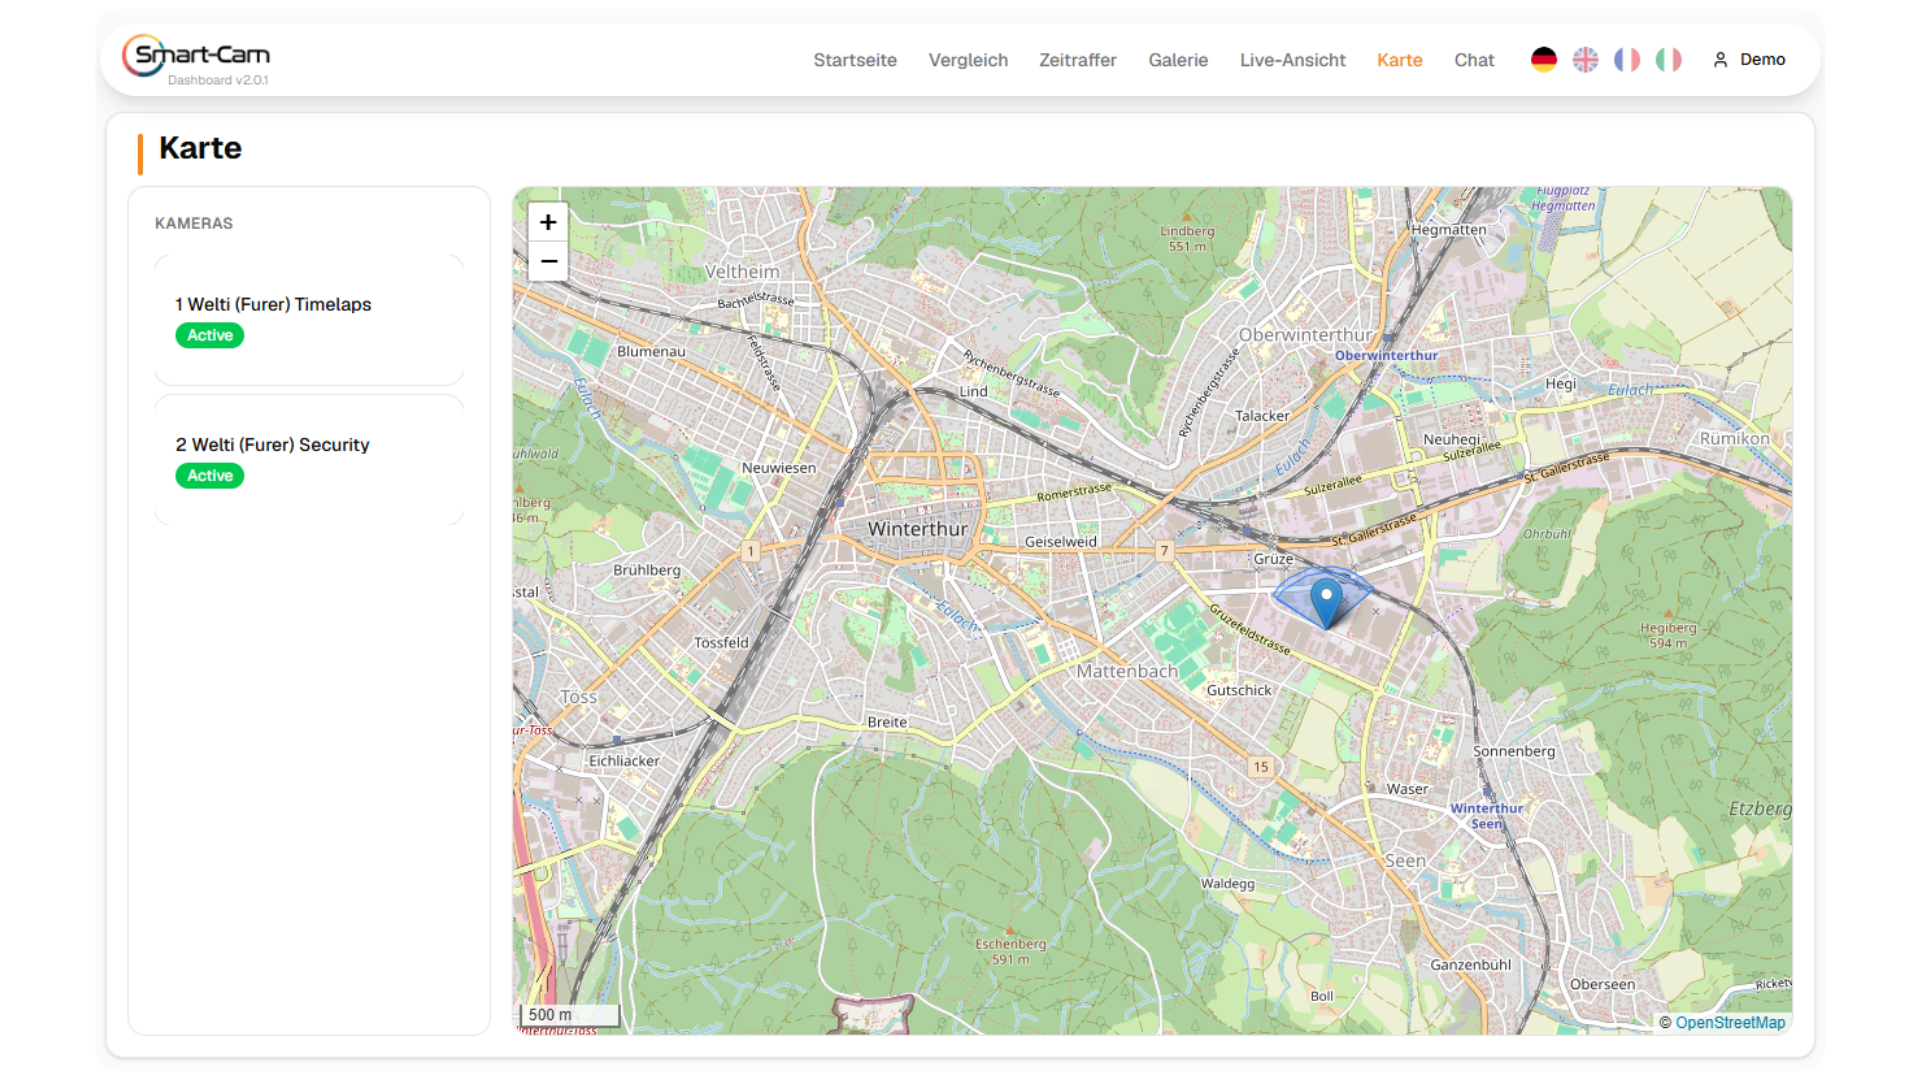The height and width of the screenshot is (1080, 1920).
Task: Click the Mattenbach district label
Action: point(1127,671)
